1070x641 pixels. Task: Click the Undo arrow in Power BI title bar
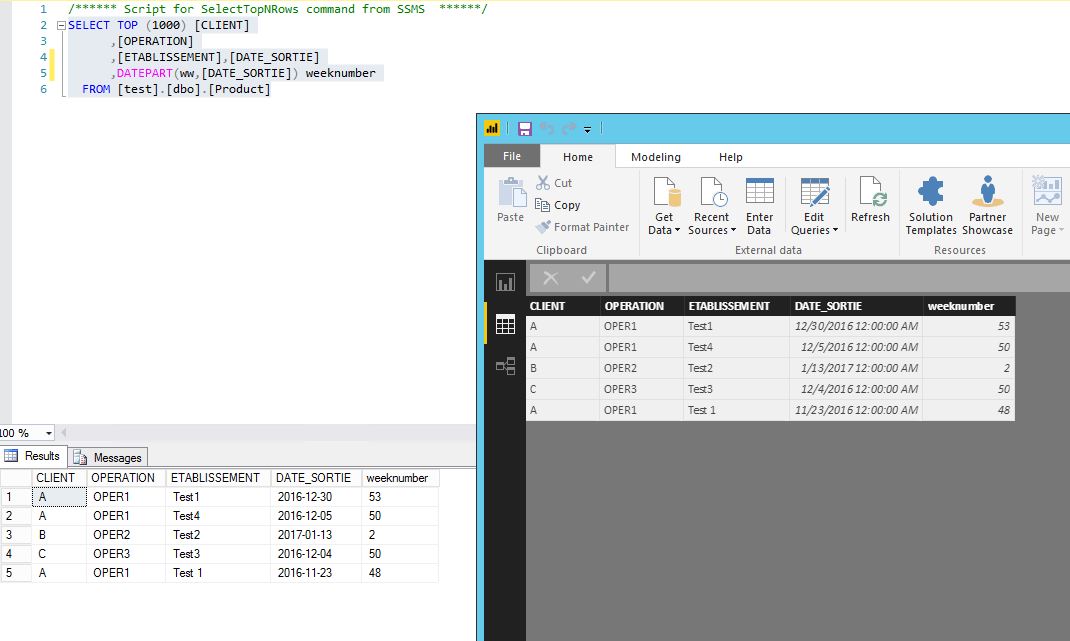(546, 128)
